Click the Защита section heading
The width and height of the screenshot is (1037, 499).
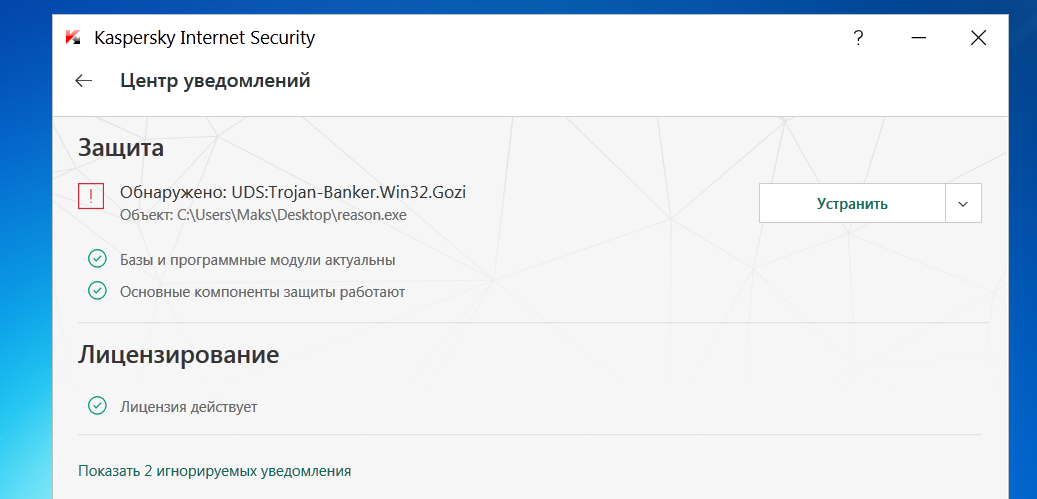[121, 148]
